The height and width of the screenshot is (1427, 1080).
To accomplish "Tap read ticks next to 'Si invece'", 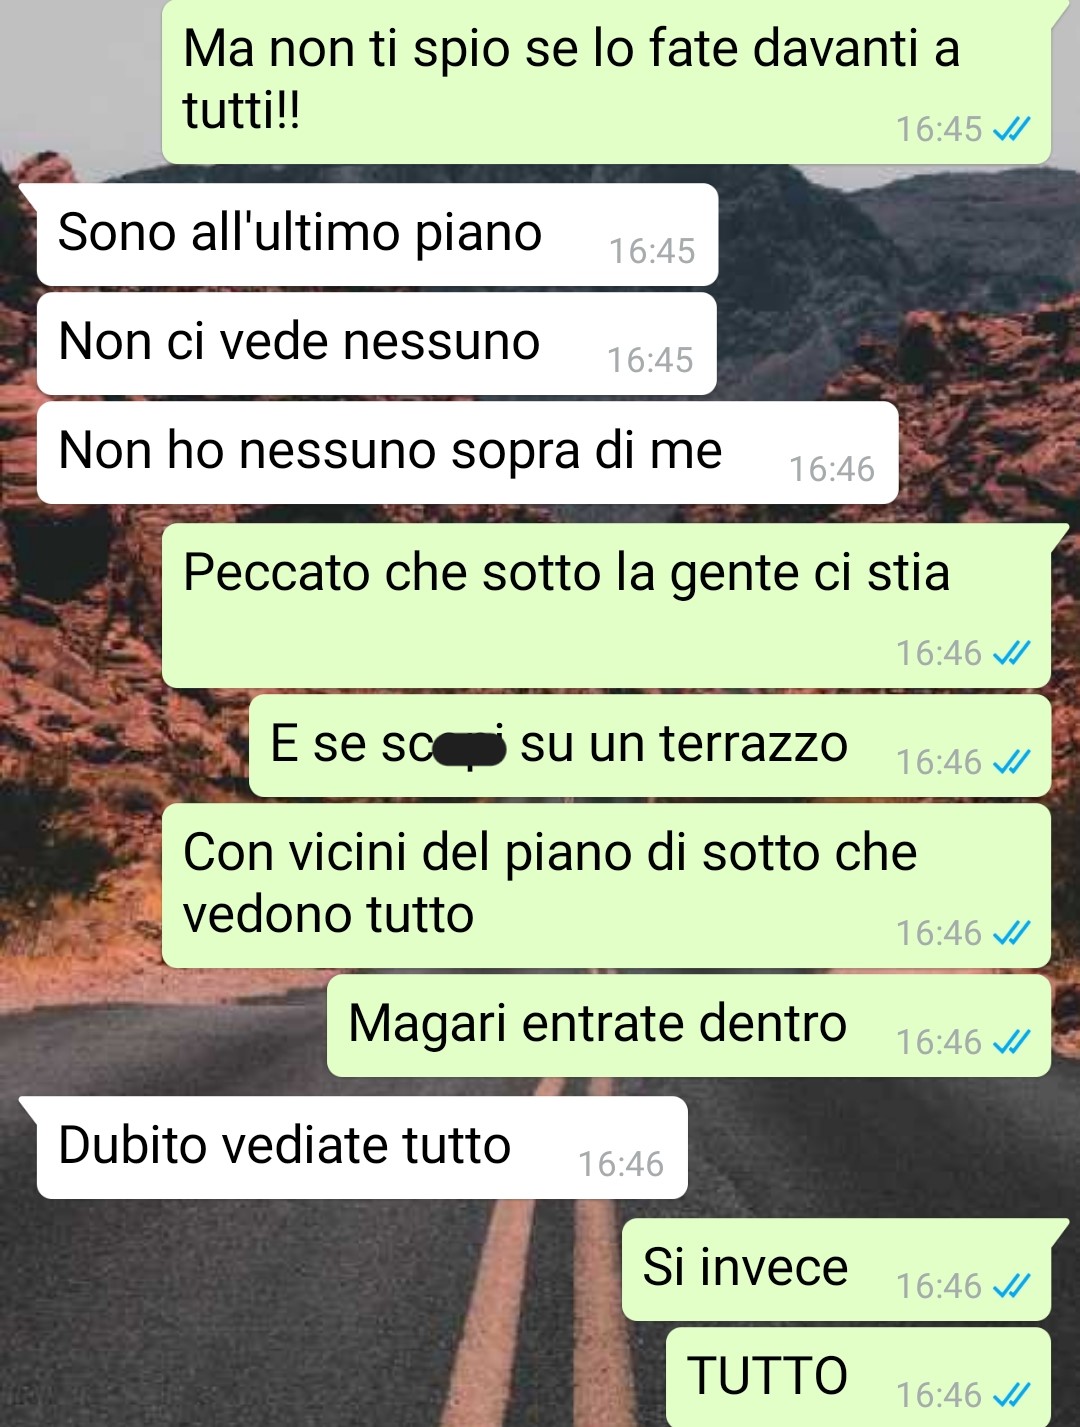I will coord(1011,1285).
